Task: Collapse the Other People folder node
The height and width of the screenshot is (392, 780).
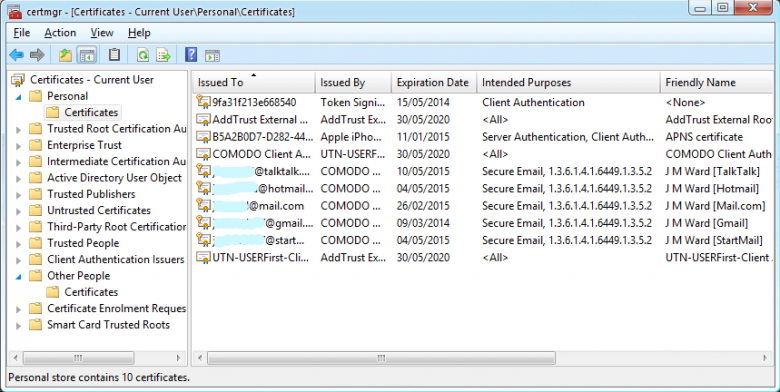Action: click(18, 276)
